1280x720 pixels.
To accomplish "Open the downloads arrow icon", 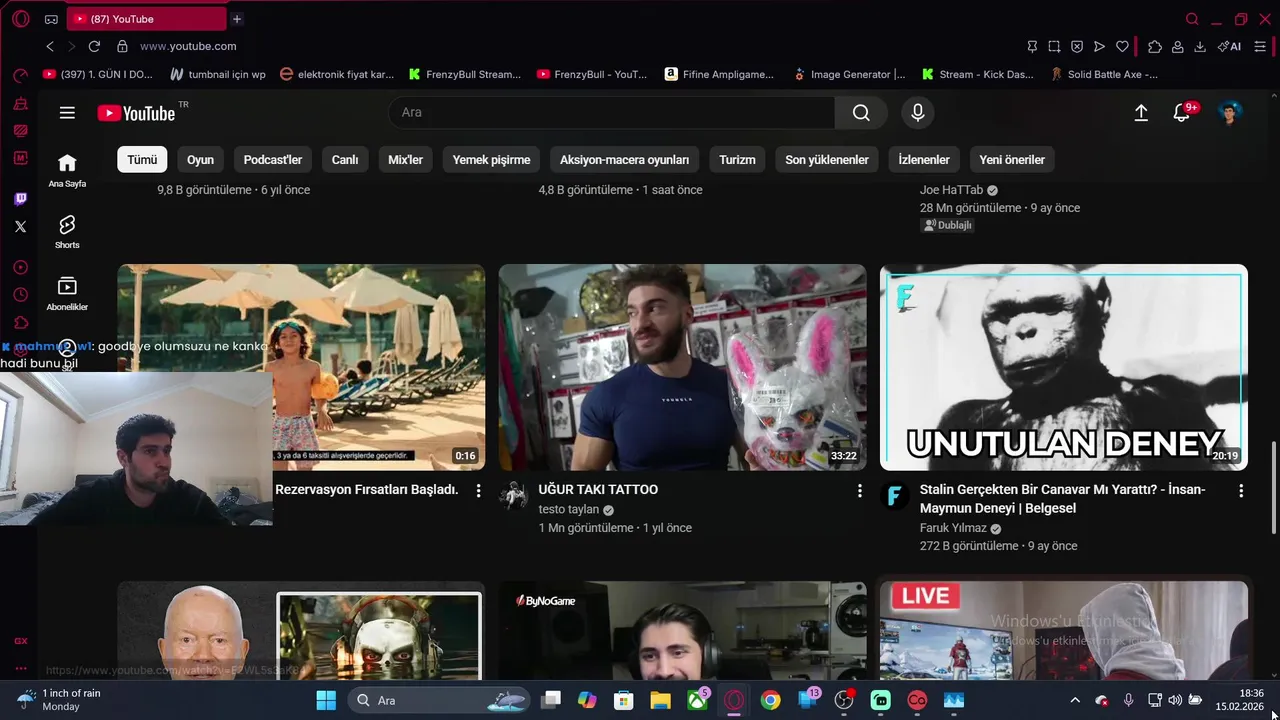I will pos(1200,46).
